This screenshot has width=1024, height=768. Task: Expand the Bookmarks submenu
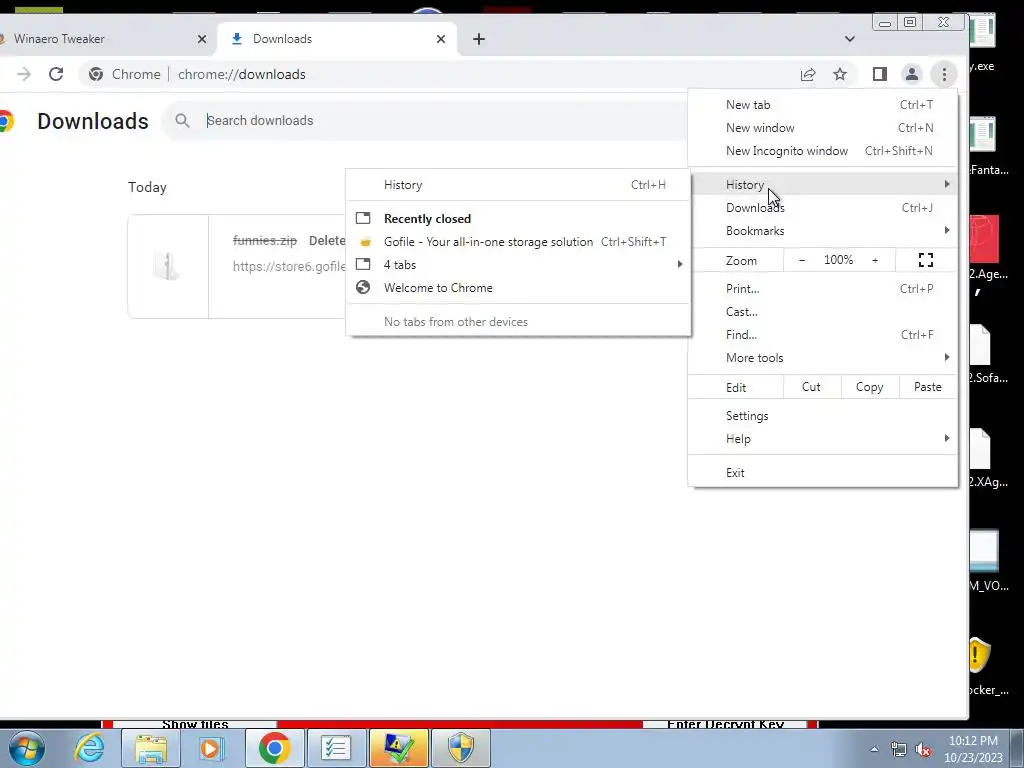pos(823,231)
